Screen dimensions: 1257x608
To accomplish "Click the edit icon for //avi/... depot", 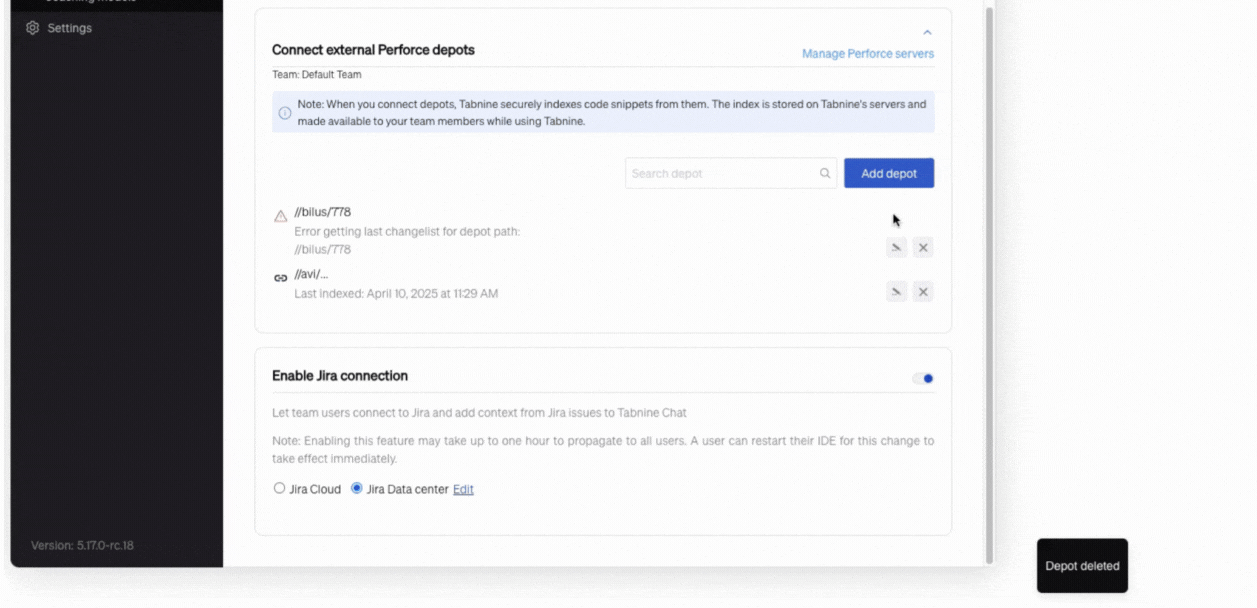I will [x=896, y=292].
